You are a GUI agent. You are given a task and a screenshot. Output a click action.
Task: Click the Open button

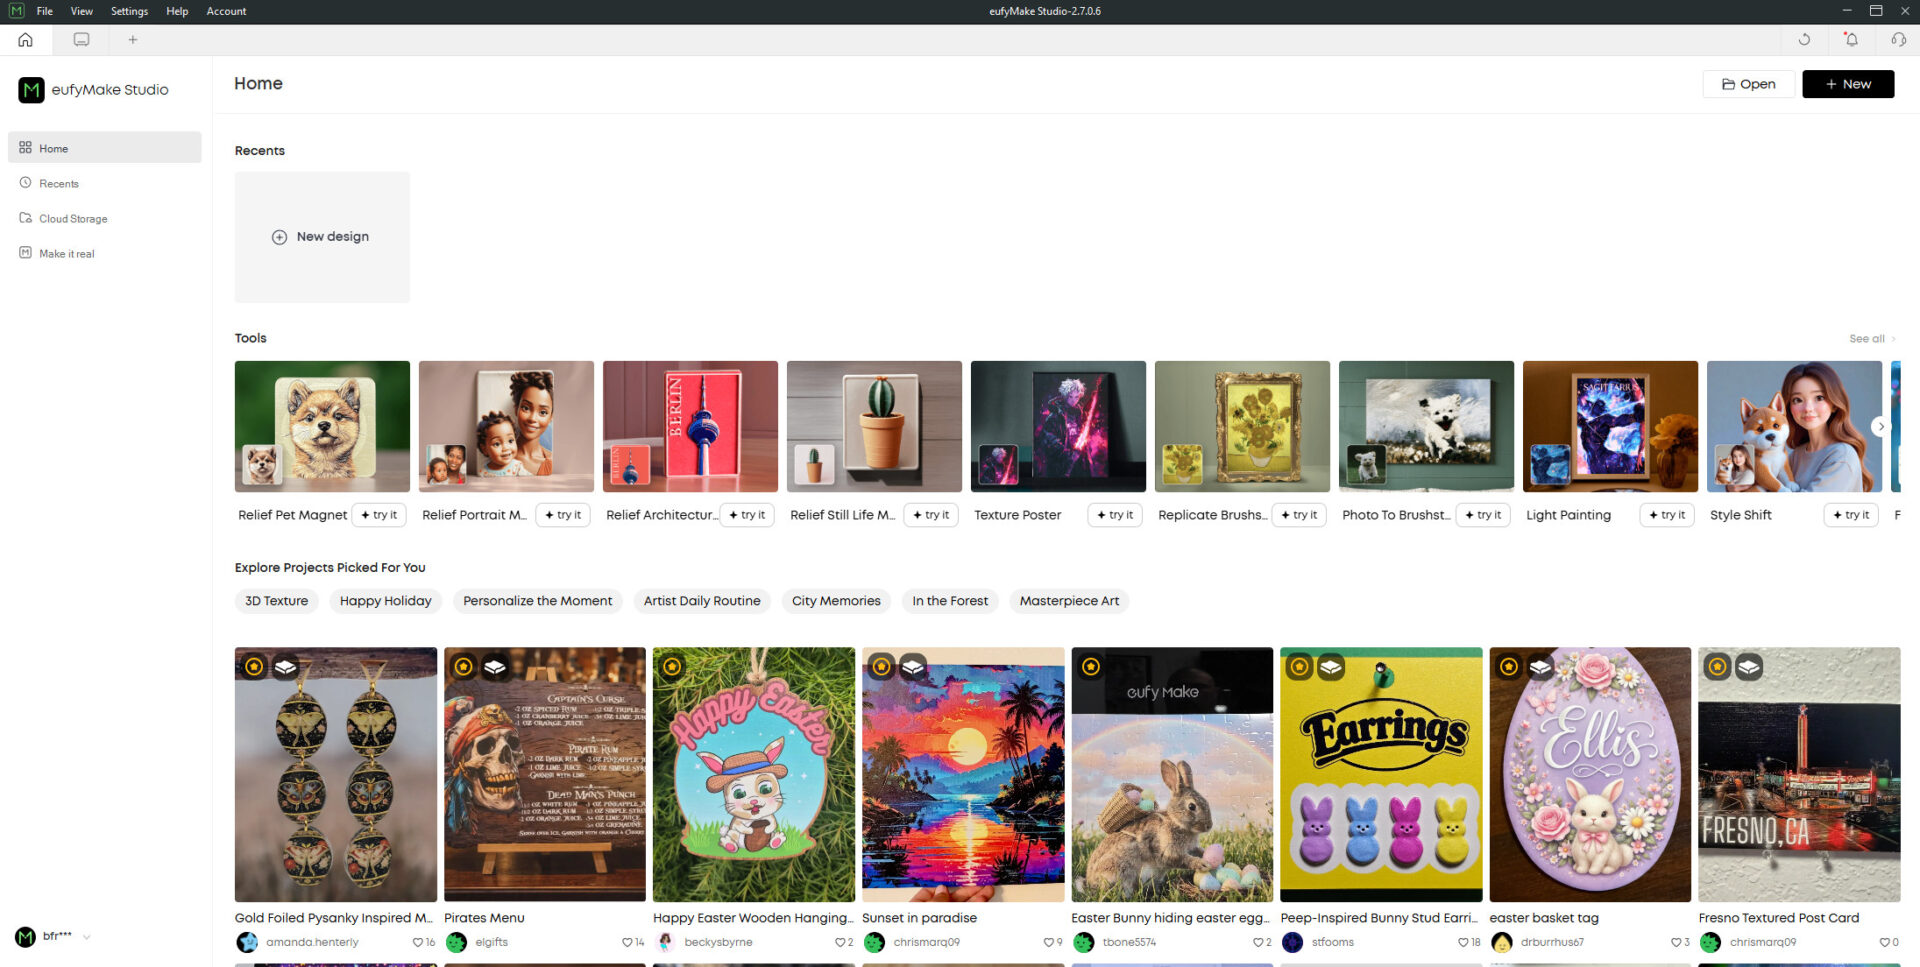coord(1748,84)
